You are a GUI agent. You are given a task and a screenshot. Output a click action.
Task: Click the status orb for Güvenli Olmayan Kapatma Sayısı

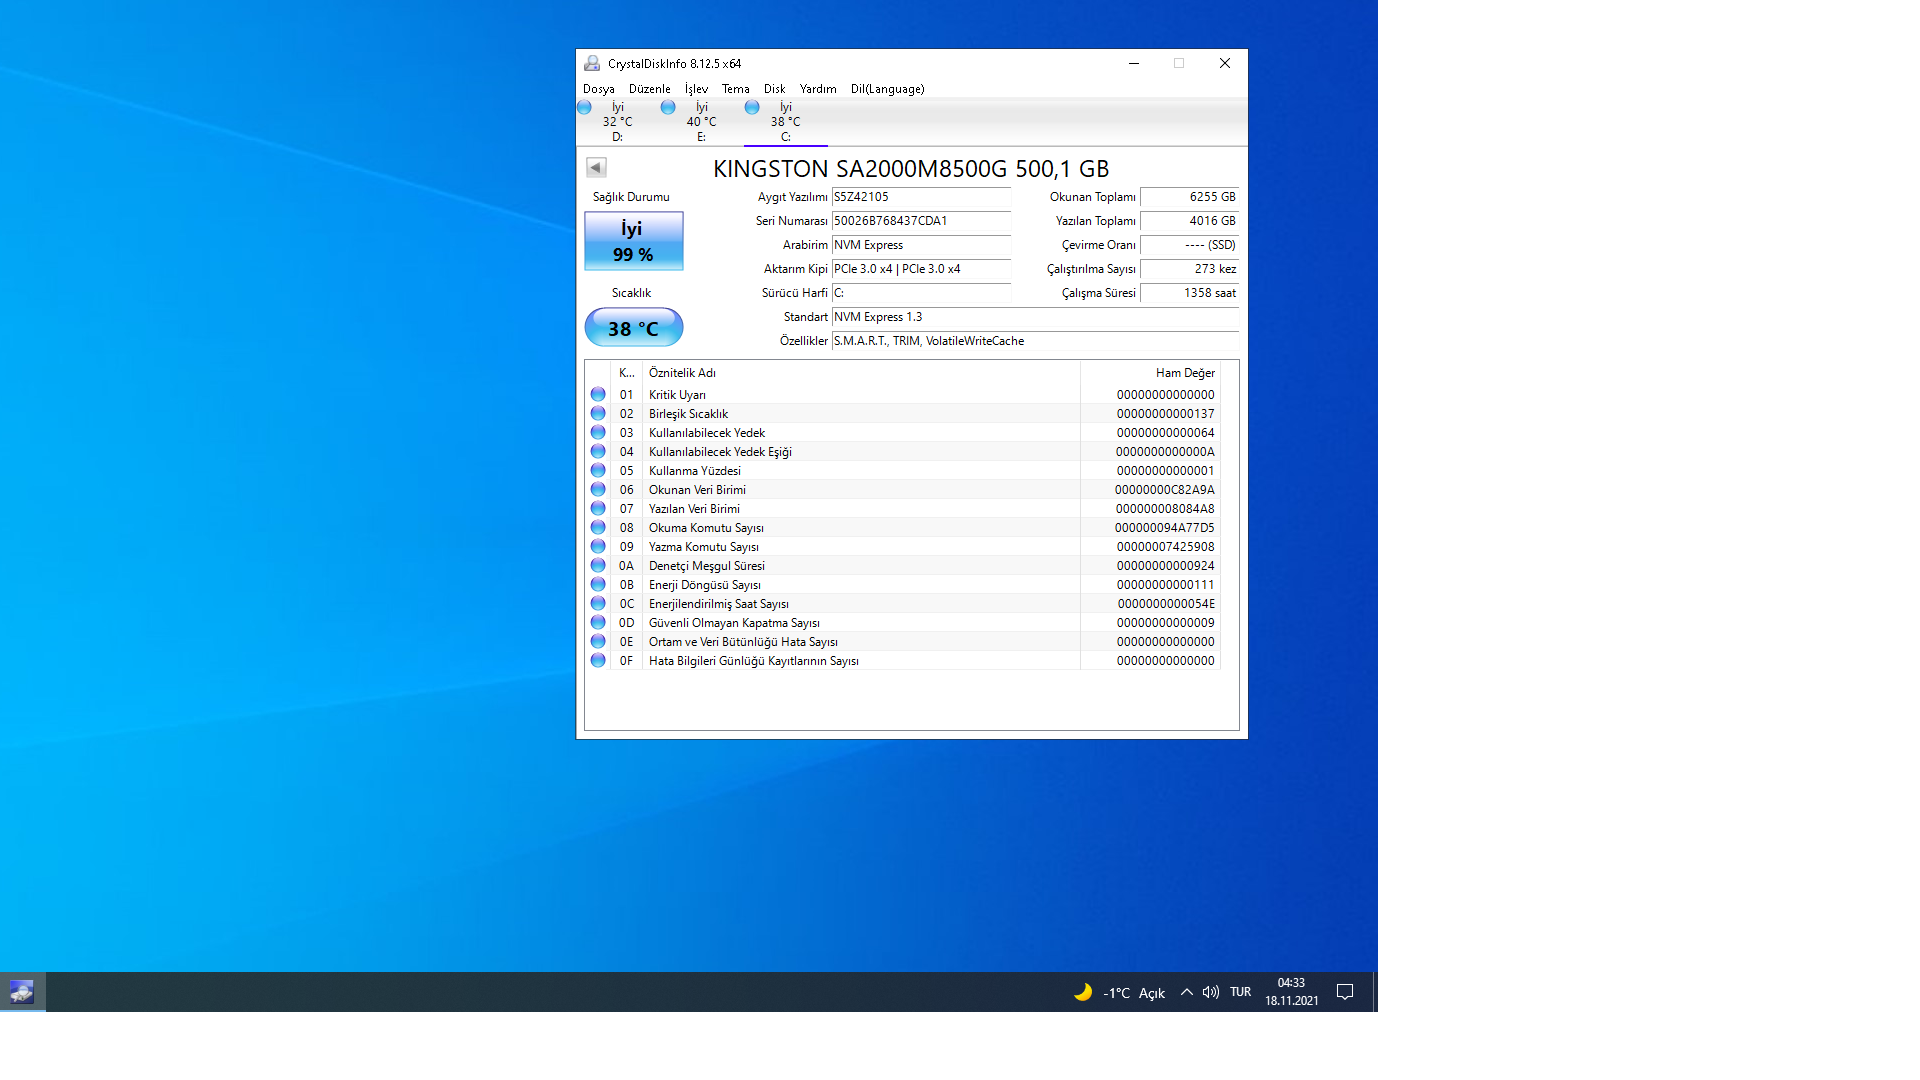598,622
